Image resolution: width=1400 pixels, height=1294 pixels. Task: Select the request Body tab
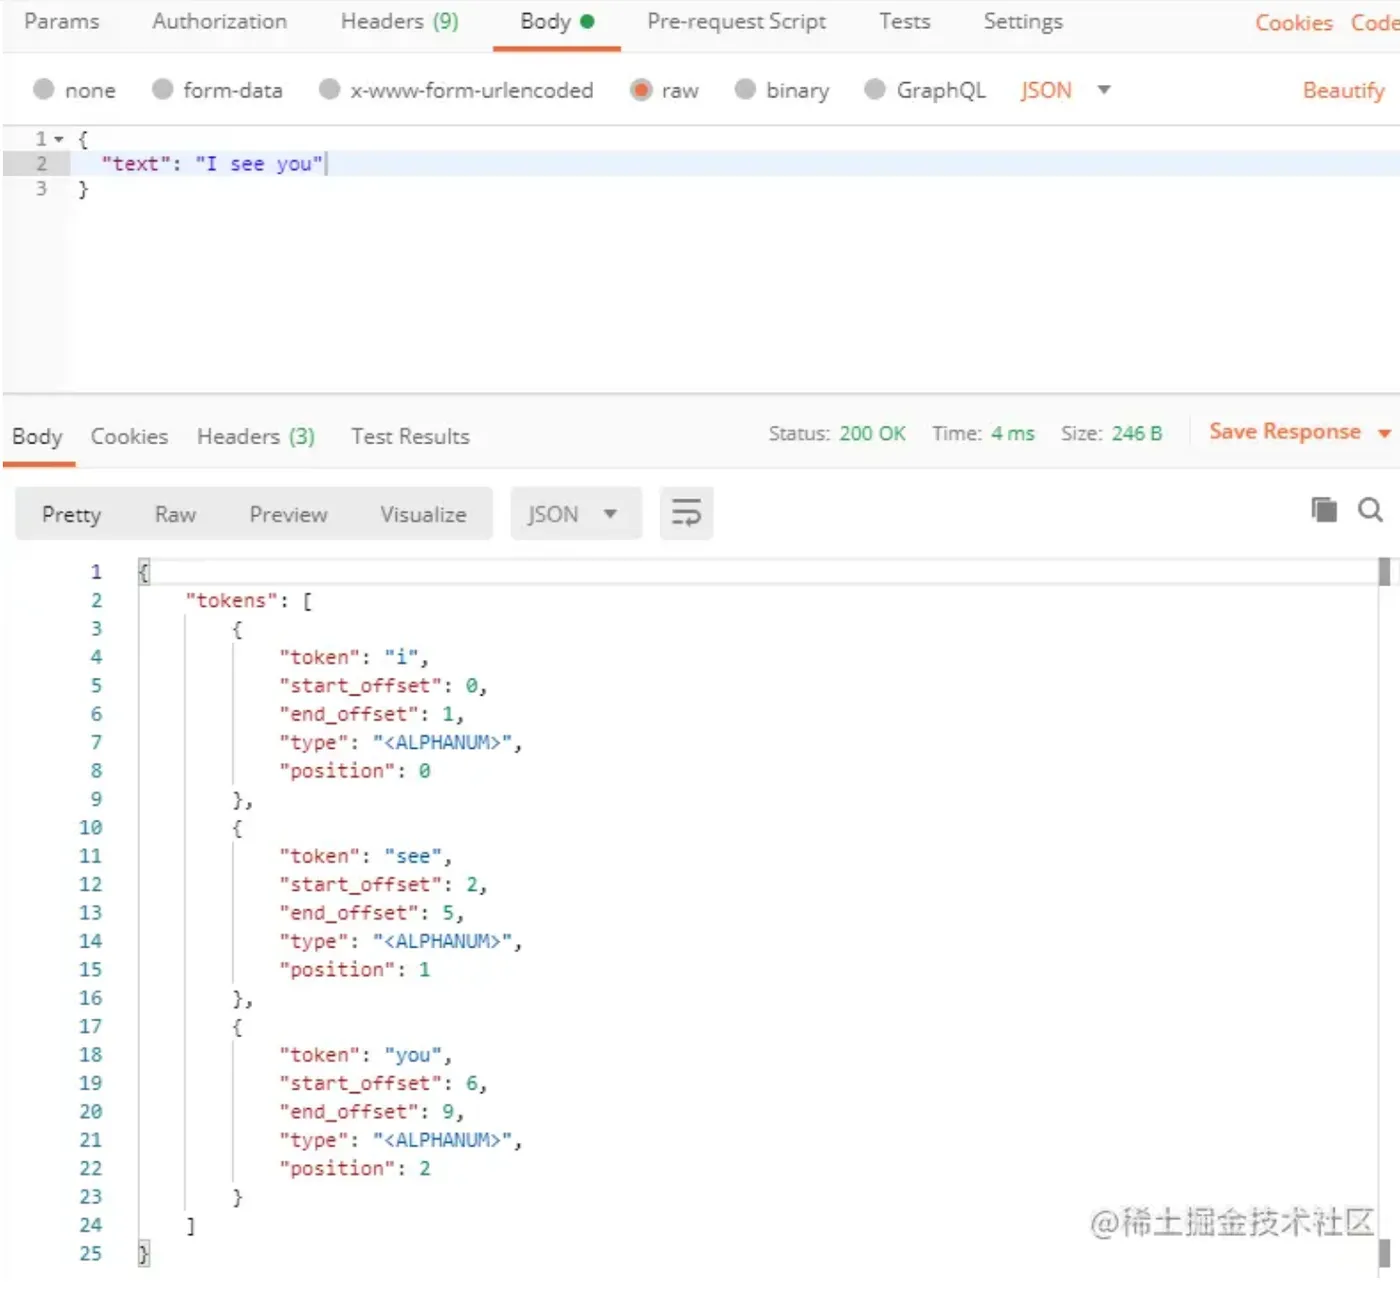[557, 22]
